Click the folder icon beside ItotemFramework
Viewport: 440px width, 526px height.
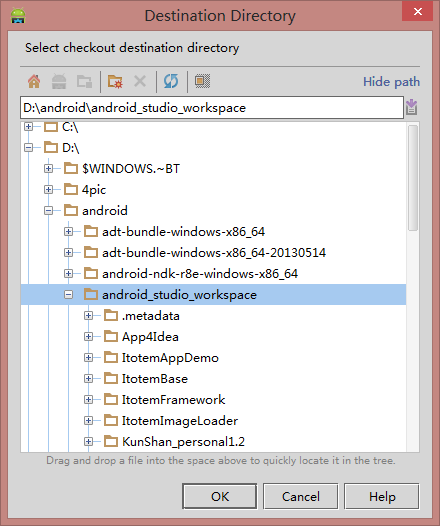tap(111, 399)
